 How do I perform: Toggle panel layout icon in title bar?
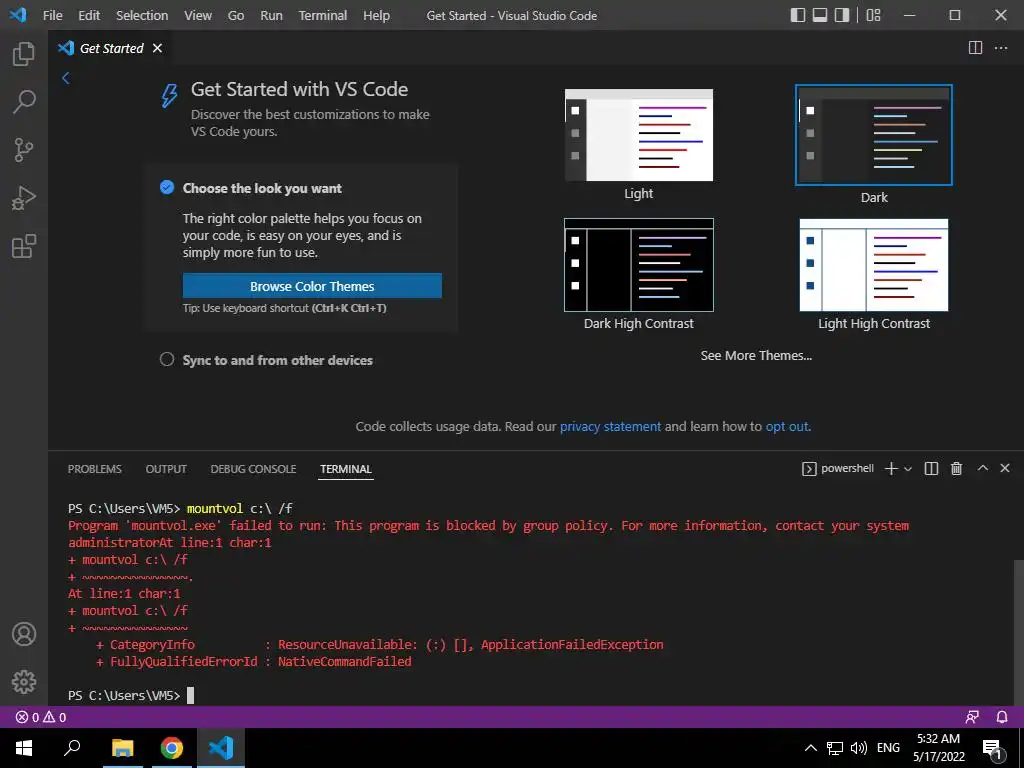click(x=820, y=15)
